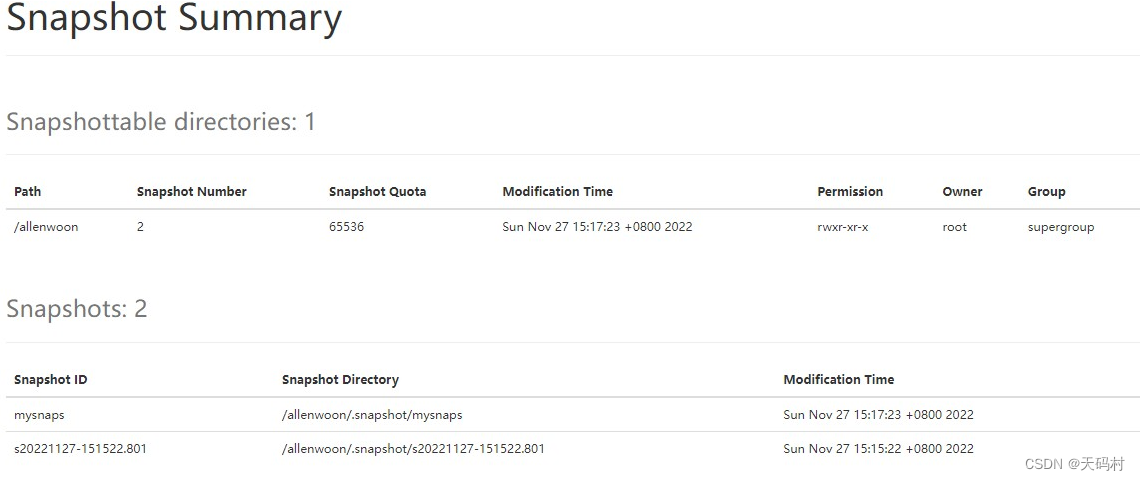Click the Owner column header
Image resolution: width=1140 pixels, height=480 pixels.
click(x=962, y=191)
